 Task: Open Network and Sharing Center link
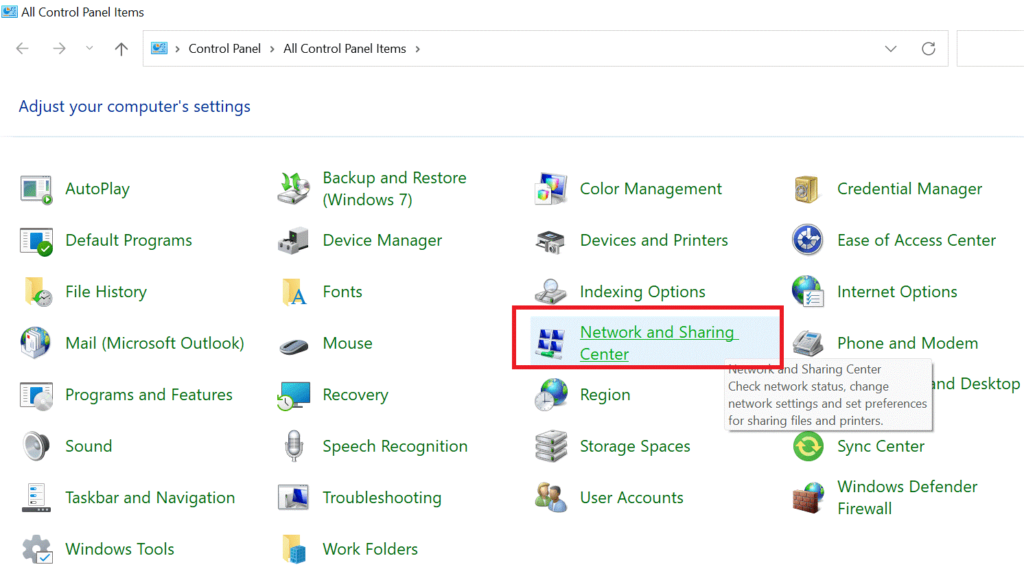[x=659, y=343]
